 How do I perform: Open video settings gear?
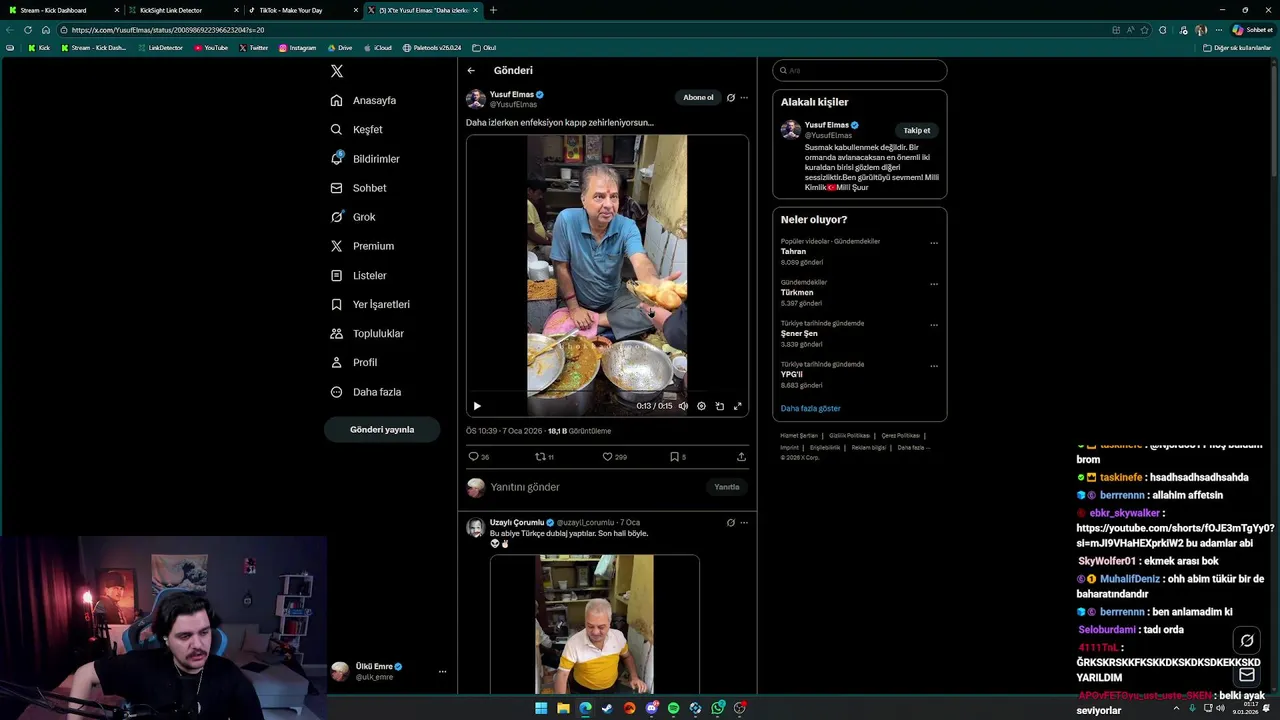701,406
